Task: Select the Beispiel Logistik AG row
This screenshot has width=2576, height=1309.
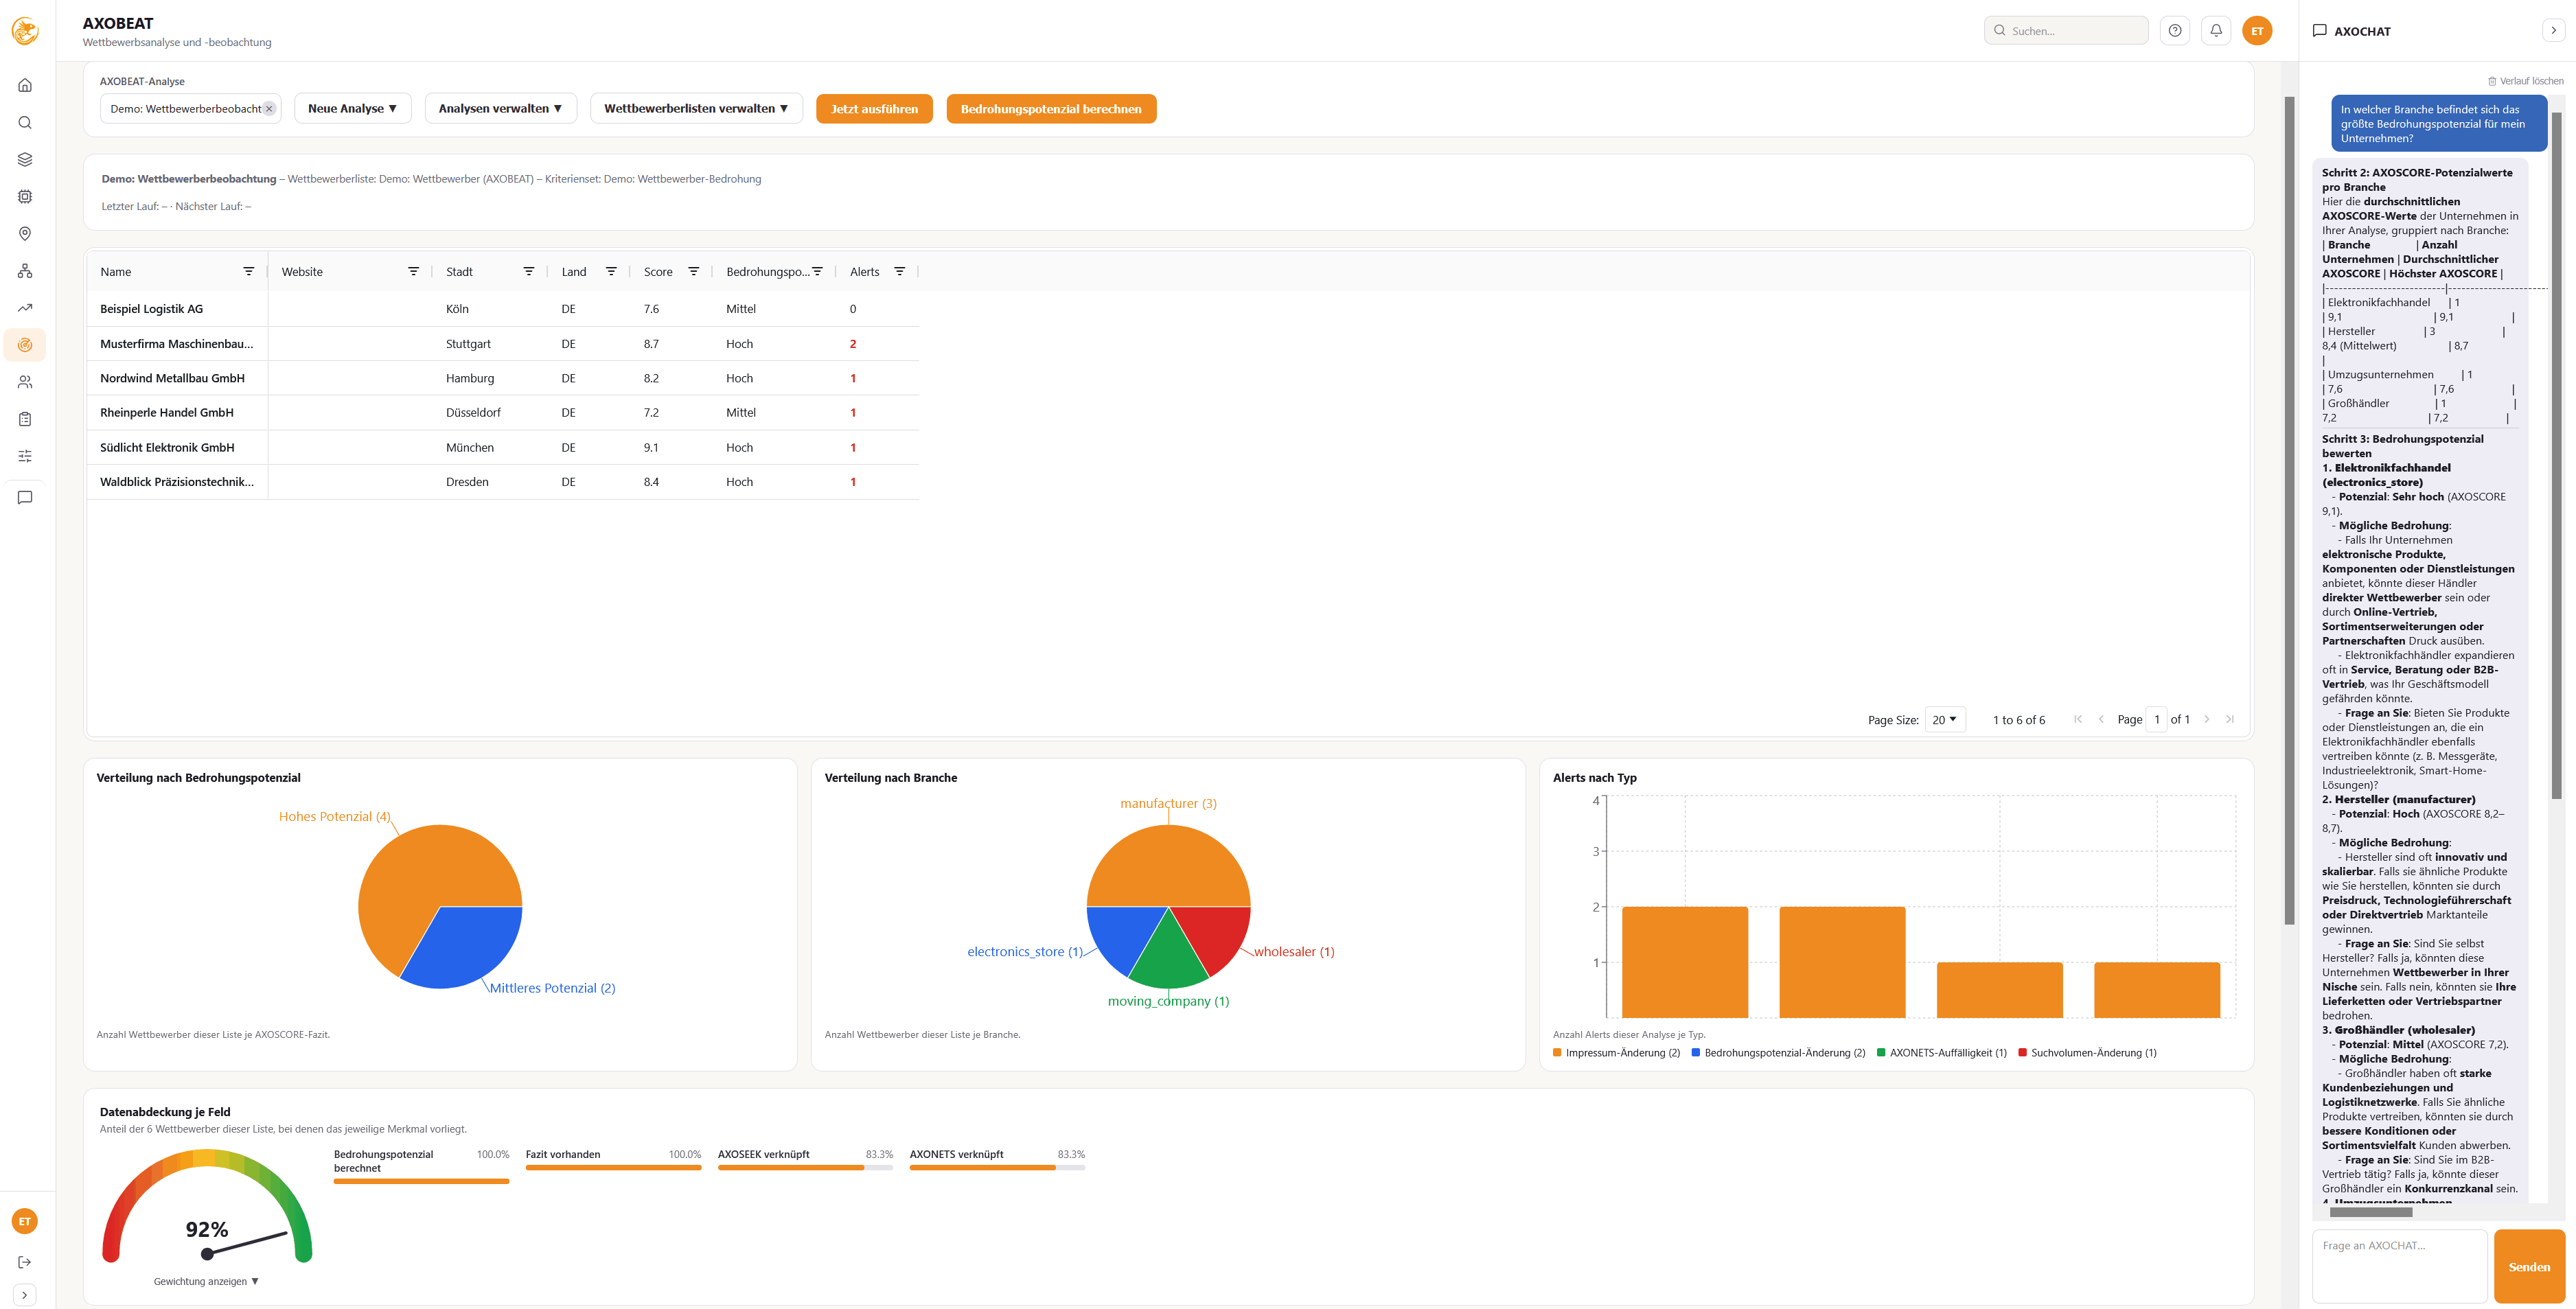Action: coord(503,309)
